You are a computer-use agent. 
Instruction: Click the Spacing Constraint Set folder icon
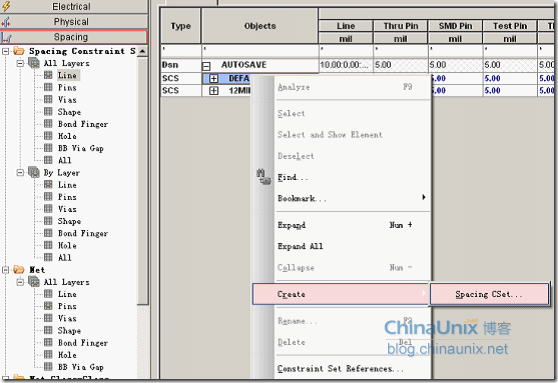(x=19, y=51)
